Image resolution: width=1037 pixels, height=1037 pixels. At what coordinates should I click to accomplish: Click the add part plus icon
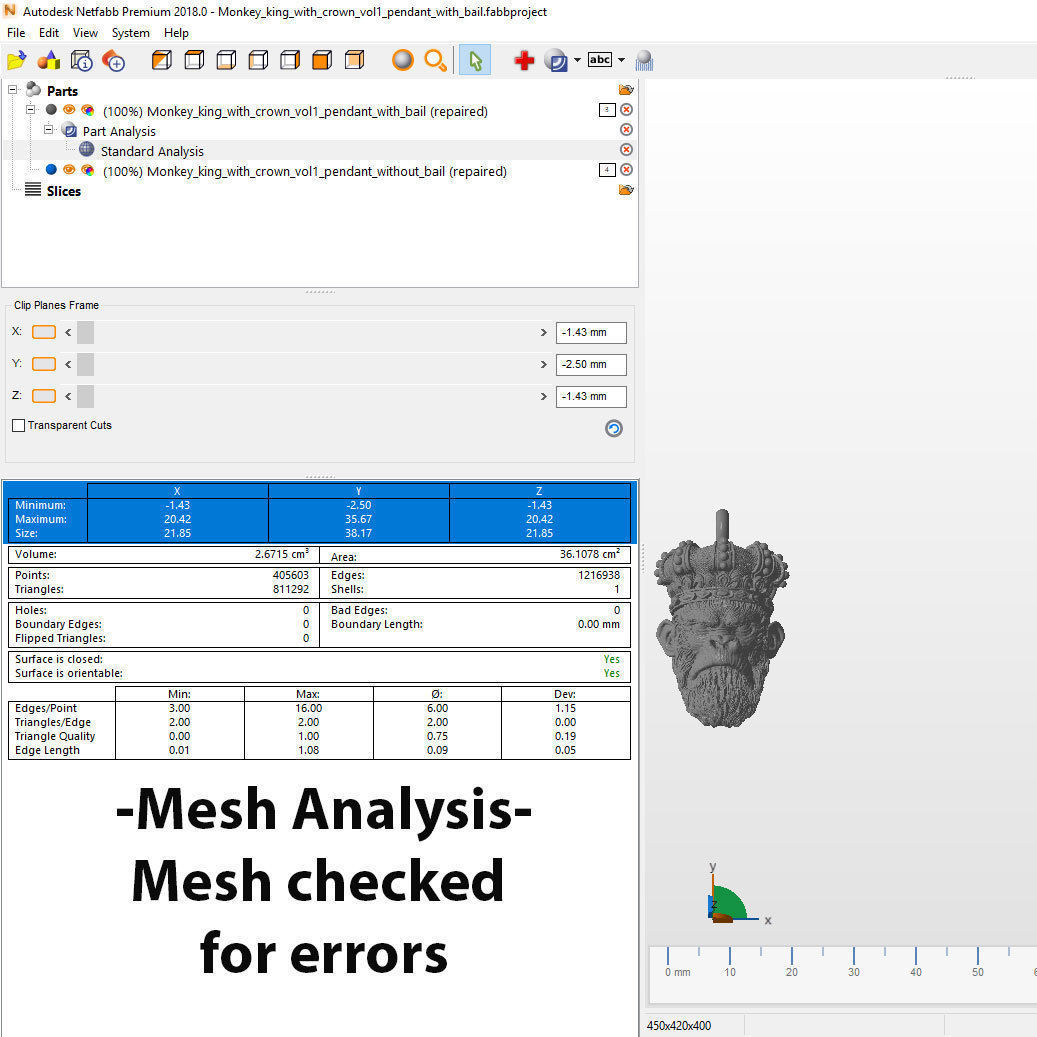(114, 61)
